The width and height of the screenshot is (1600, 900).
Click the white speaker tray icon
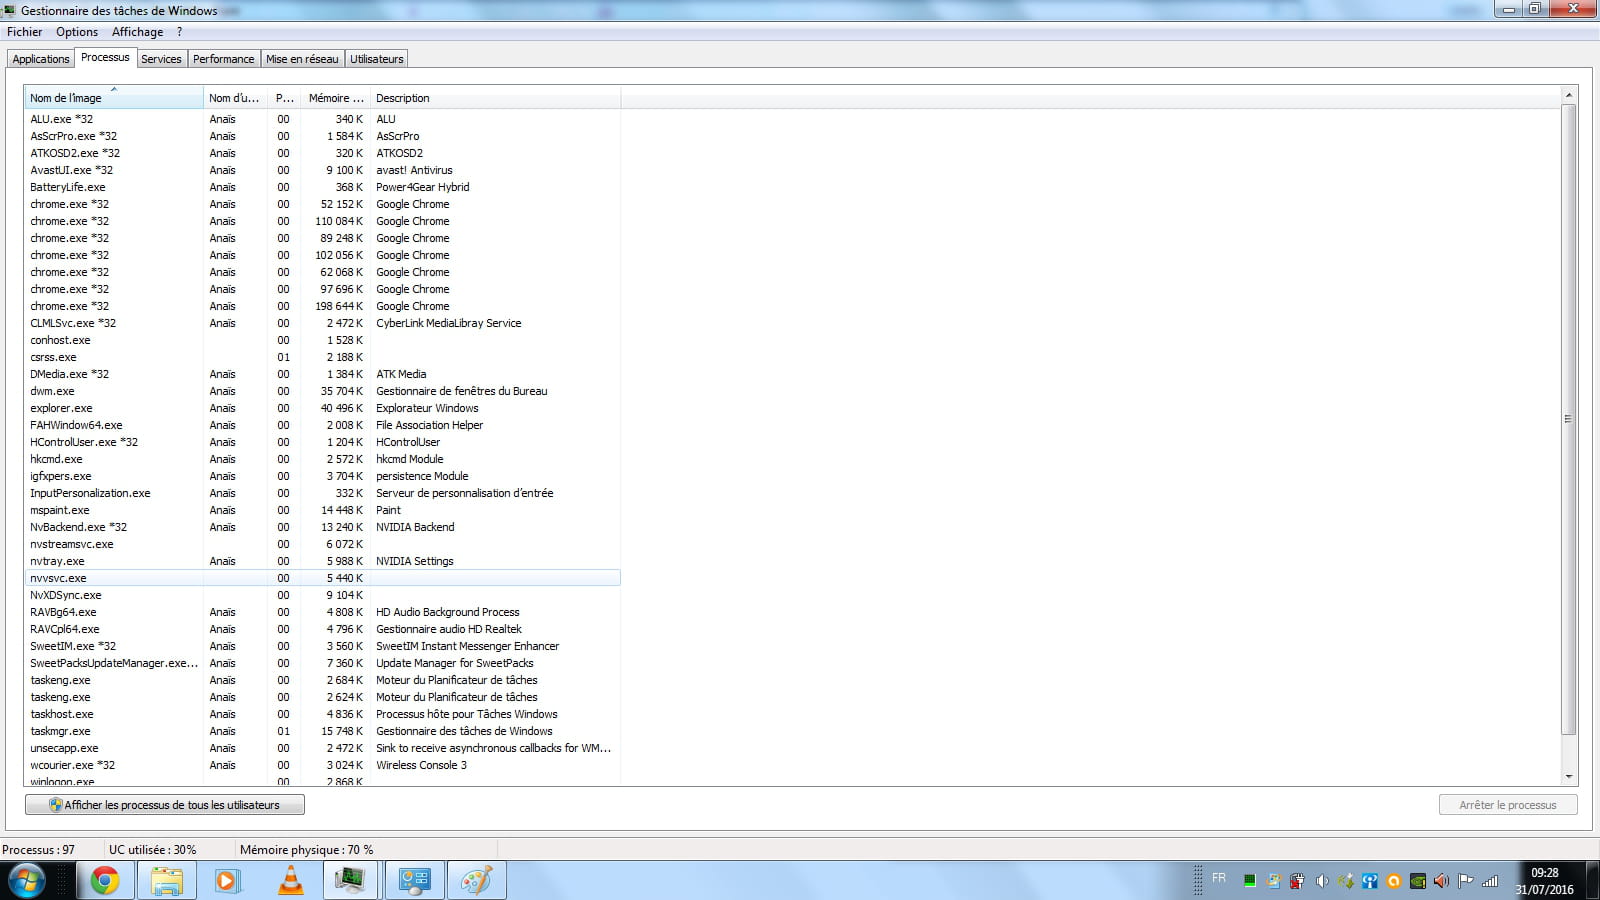pos(1322,881)
